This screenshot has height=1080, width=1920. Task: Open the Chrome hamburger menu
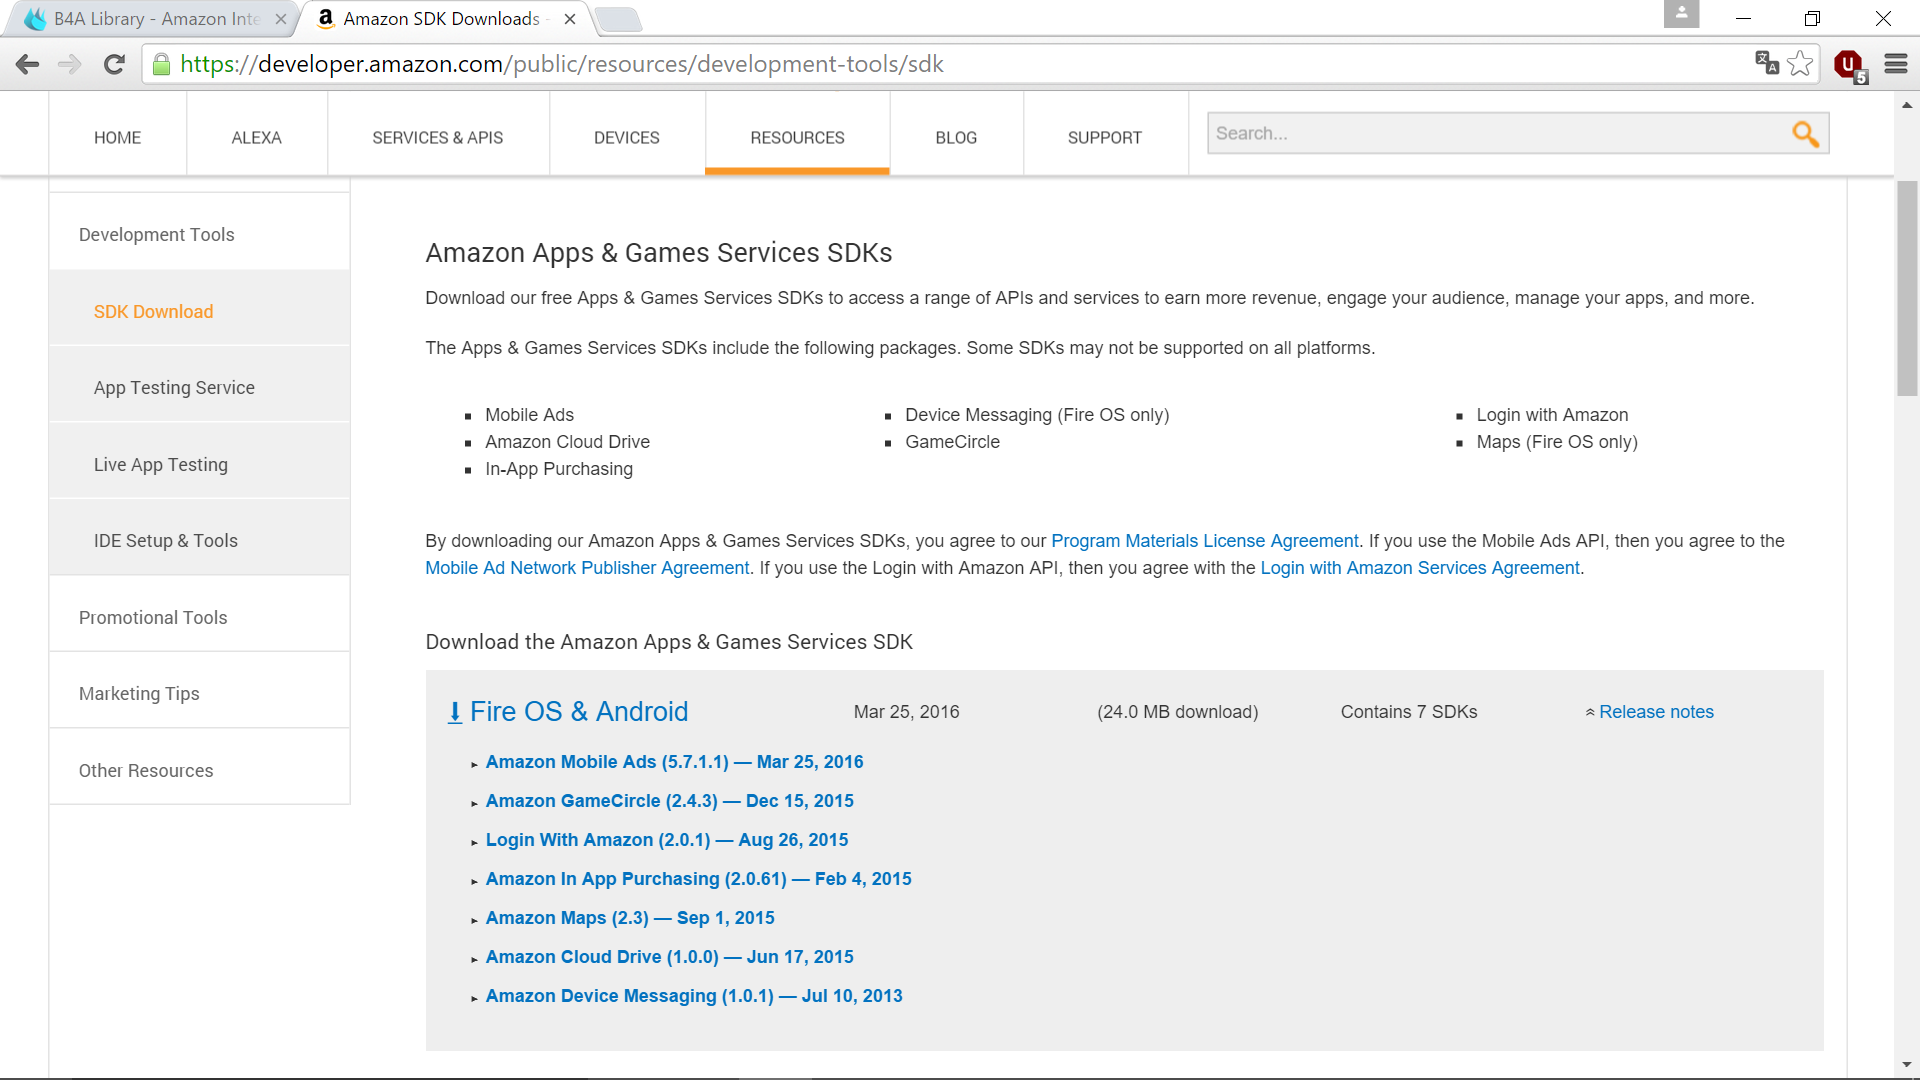pyautogui.click(x=1896, y=64)
